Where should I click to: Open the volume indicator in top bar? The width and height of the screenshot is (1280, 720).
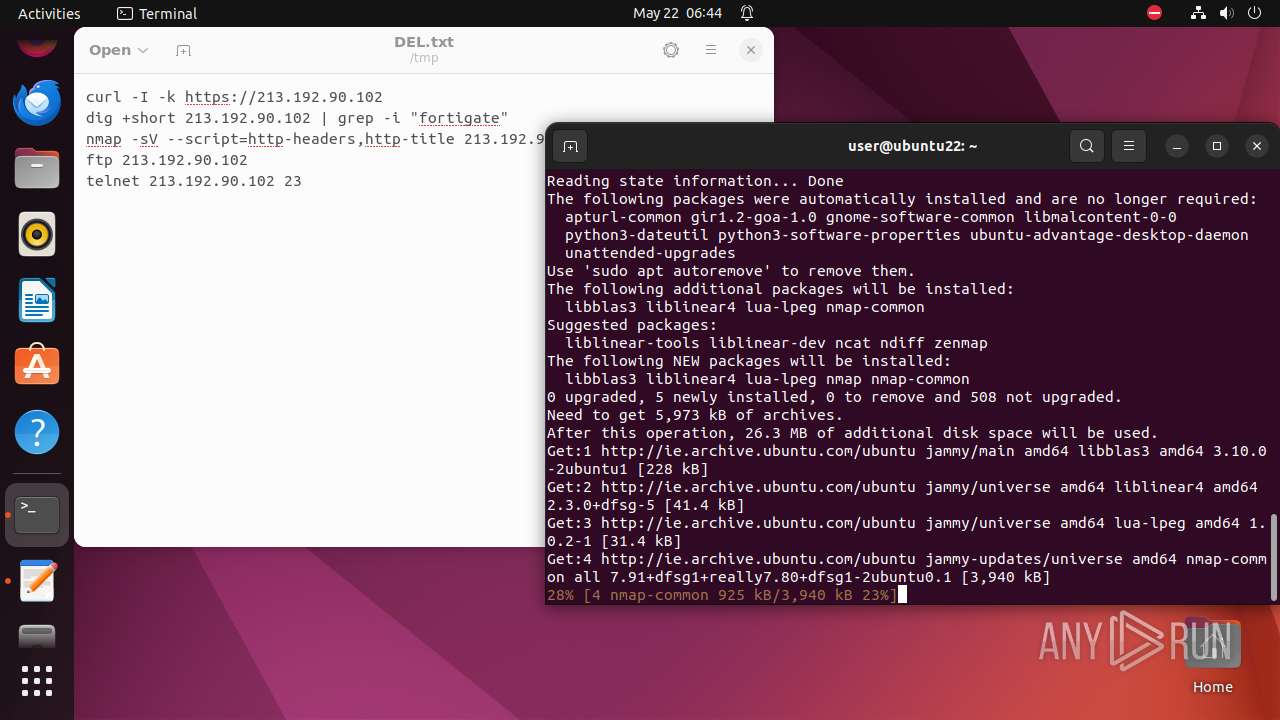(1227, 13)
